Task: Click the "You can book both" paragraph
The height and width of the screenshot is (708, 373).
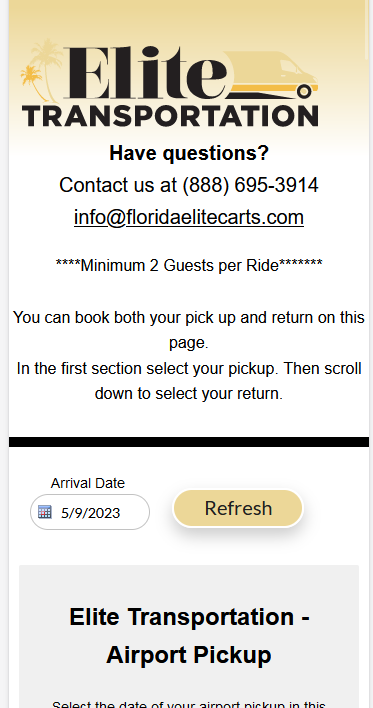Action: click(x=189, y=330)
